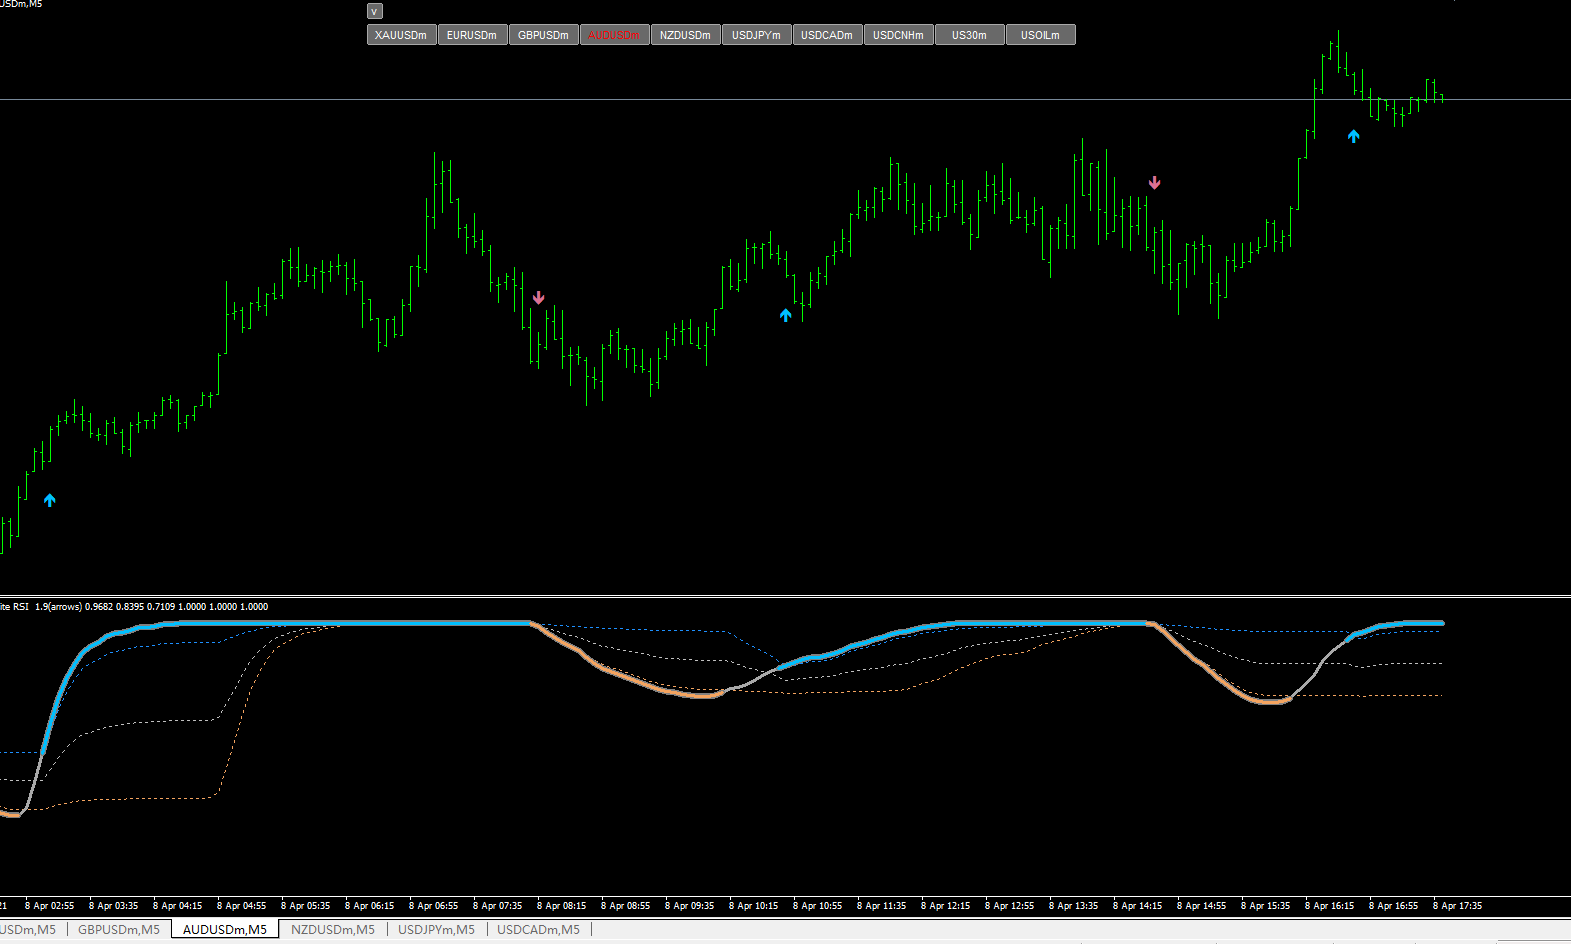The image size is (1571, 944).
Task: Click the small 'v' collapse button above symbols
Action: coord(375,11)
